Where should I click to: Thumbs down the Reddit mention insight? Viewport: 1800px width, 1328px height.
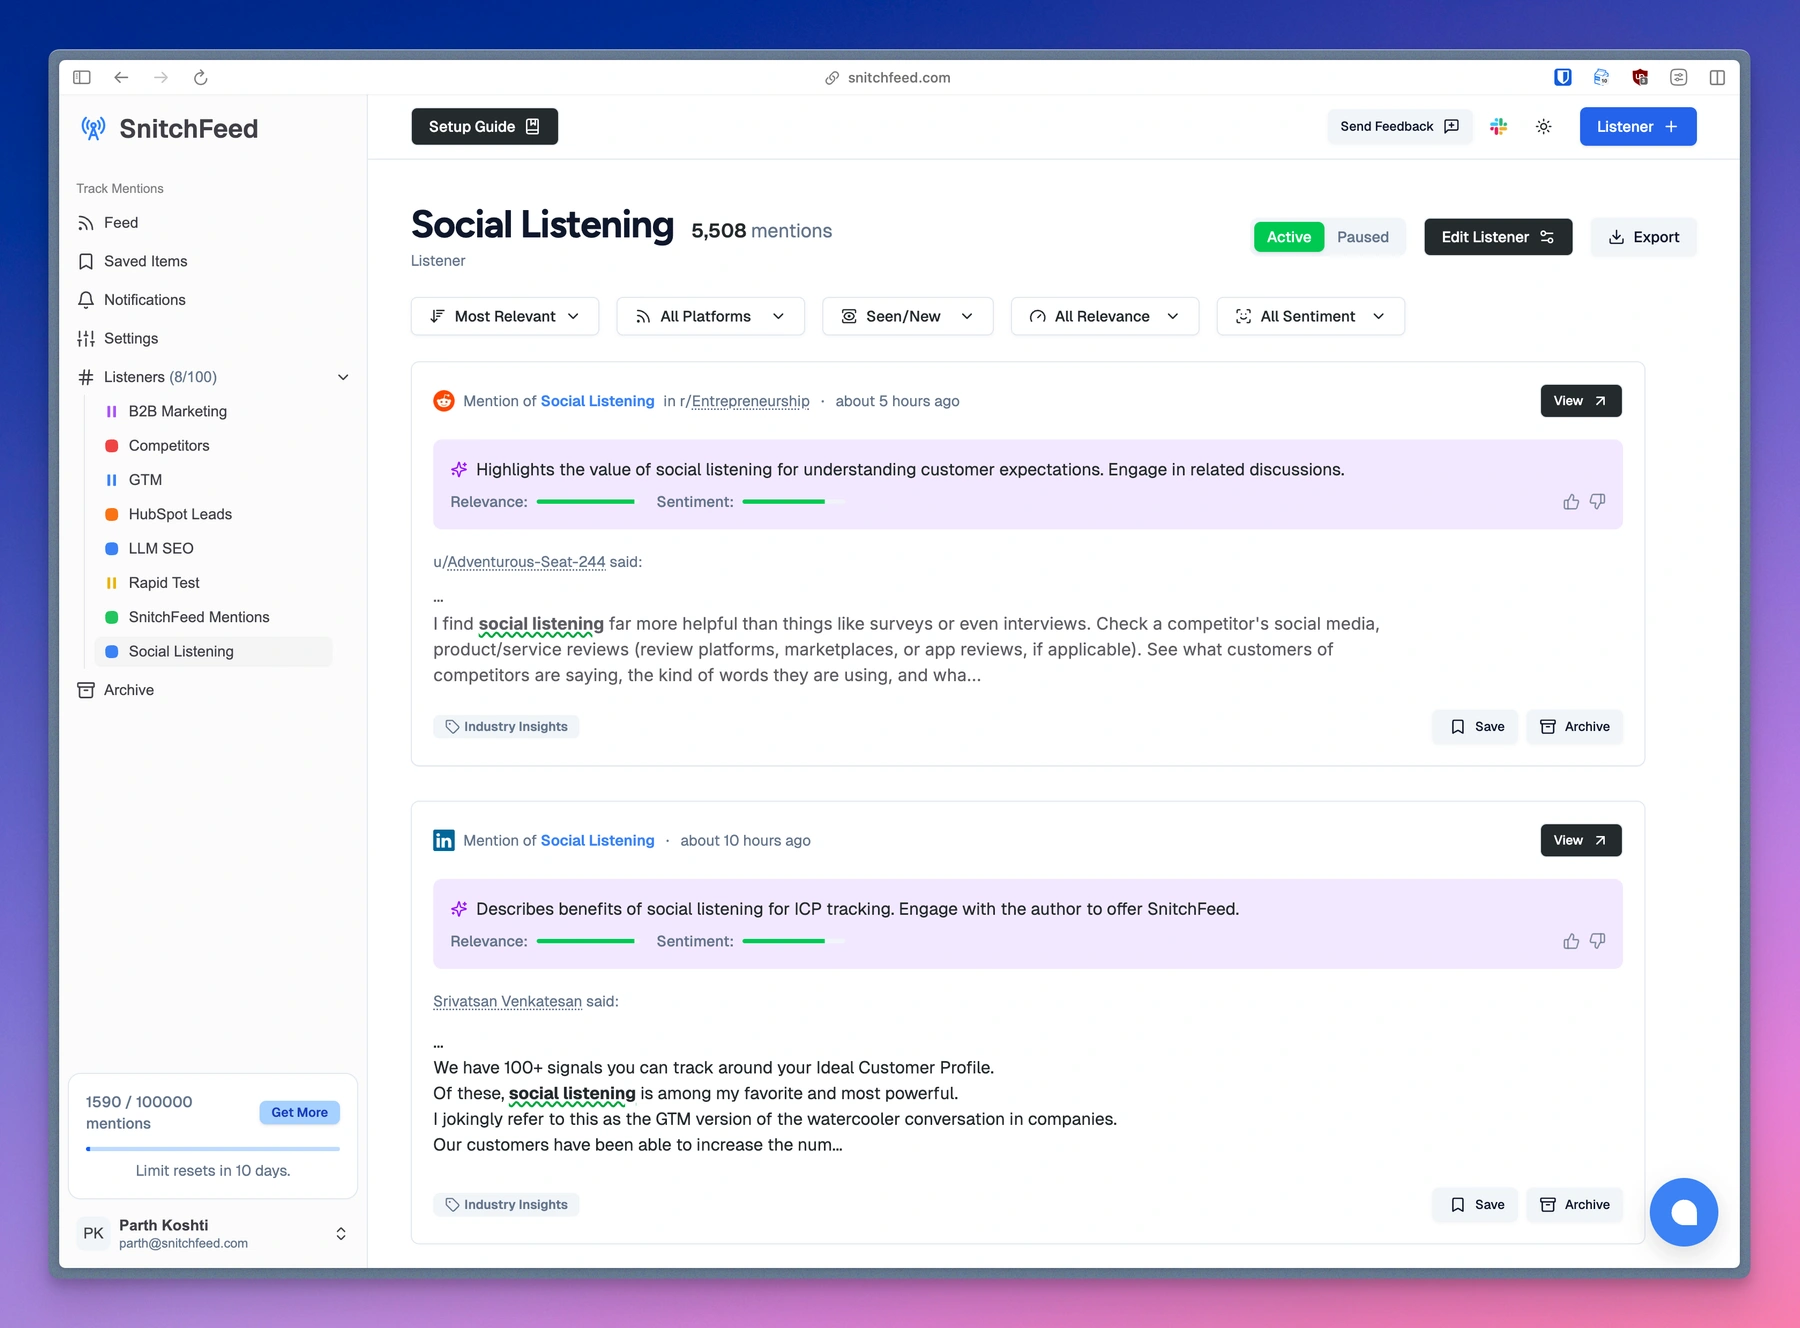(1597, 501)
